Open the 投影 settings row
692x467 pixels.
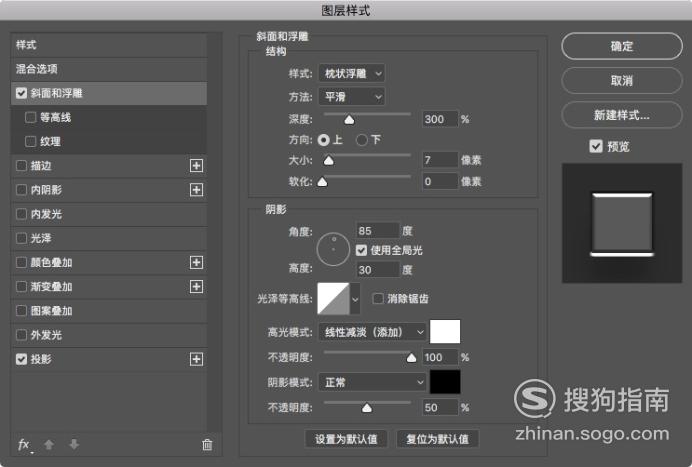109,359
